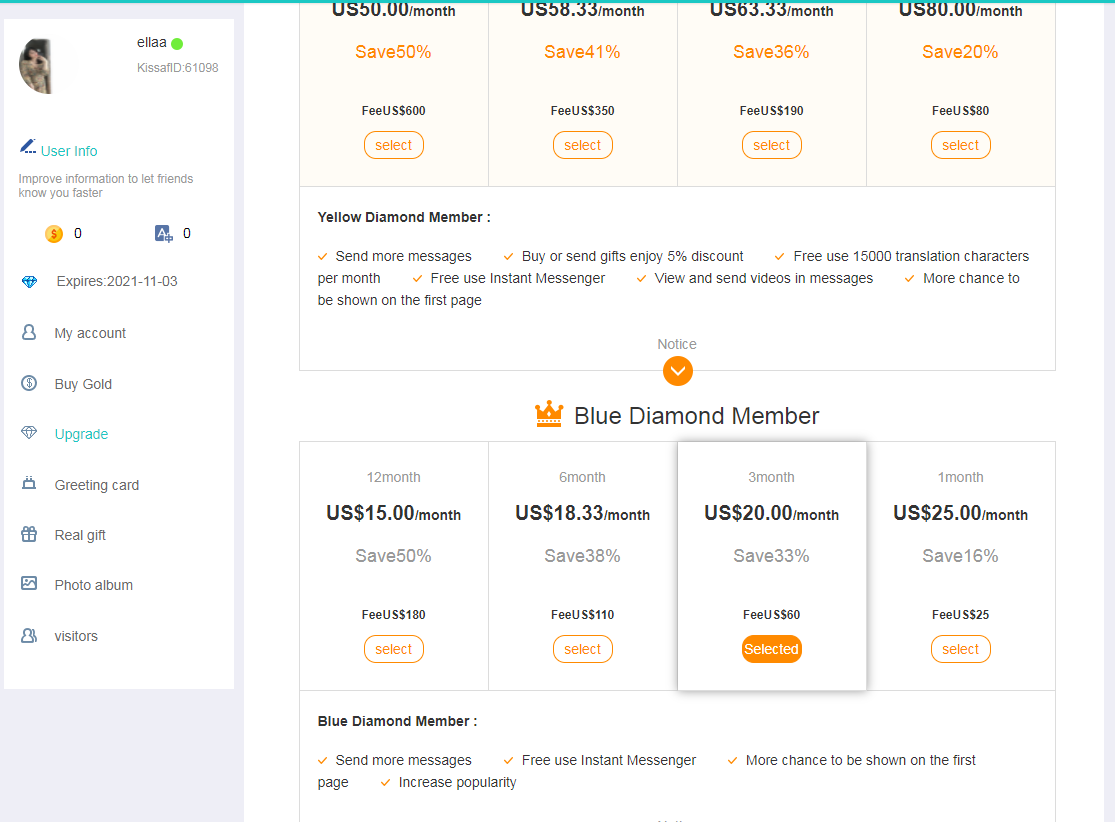Select Blue Diamond 6month plan
This screenshot has height=822, width=1115.
click(x=582, y=649)
